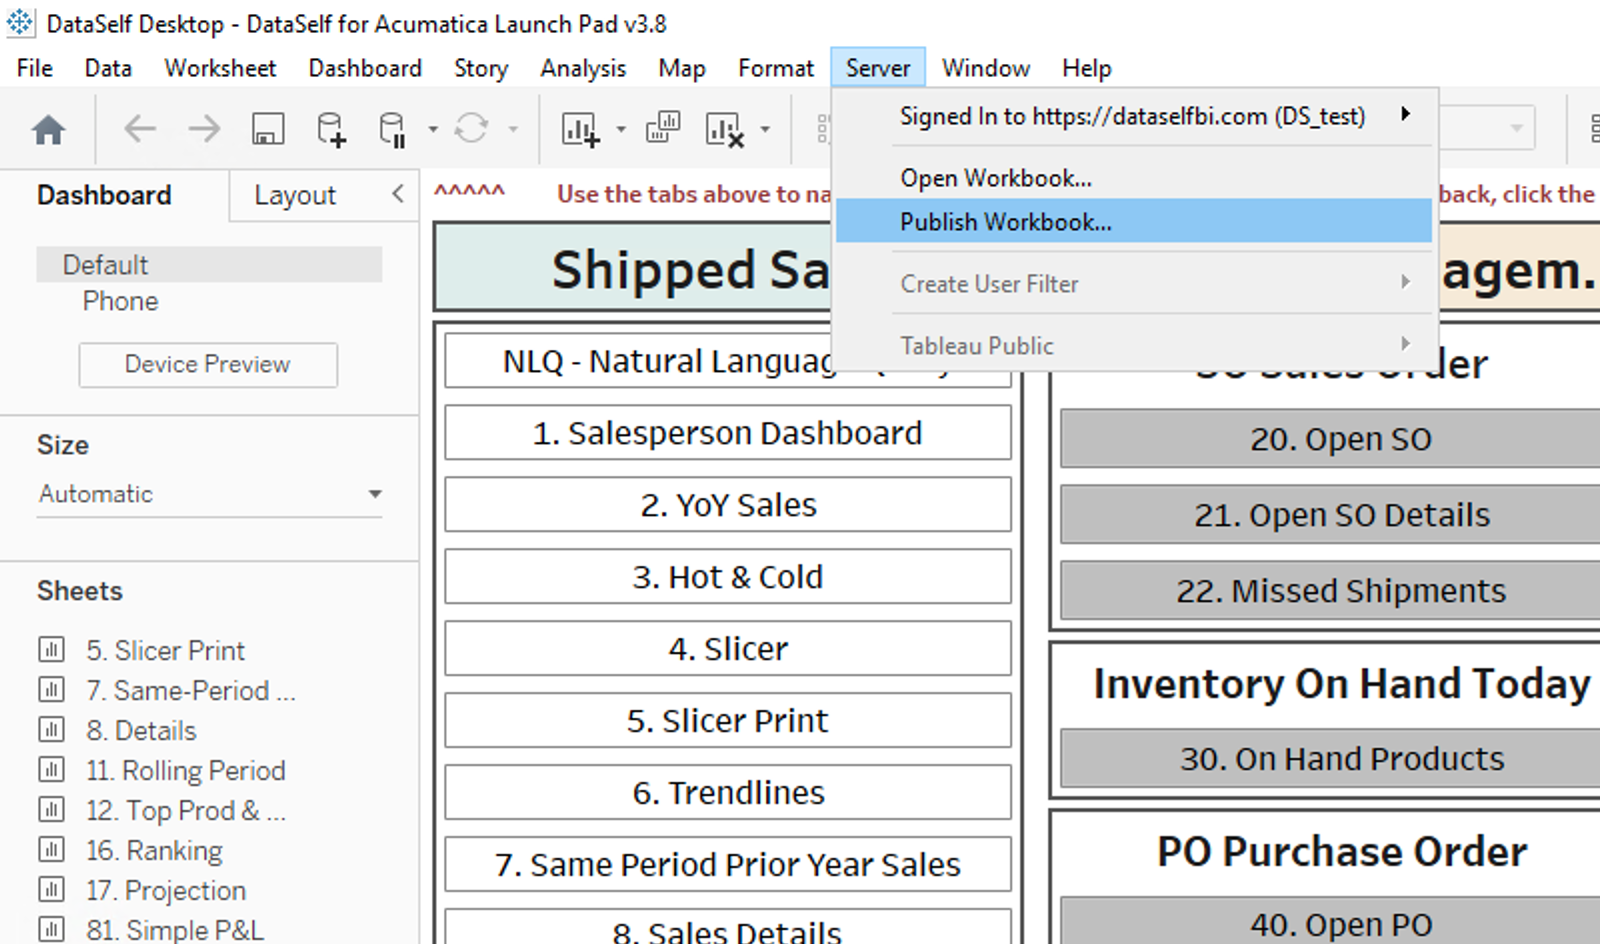The width and height of the screenshot is (1600, 944).
Task: Select Publish Workbook menu entry
Action: click(1005, 222)
